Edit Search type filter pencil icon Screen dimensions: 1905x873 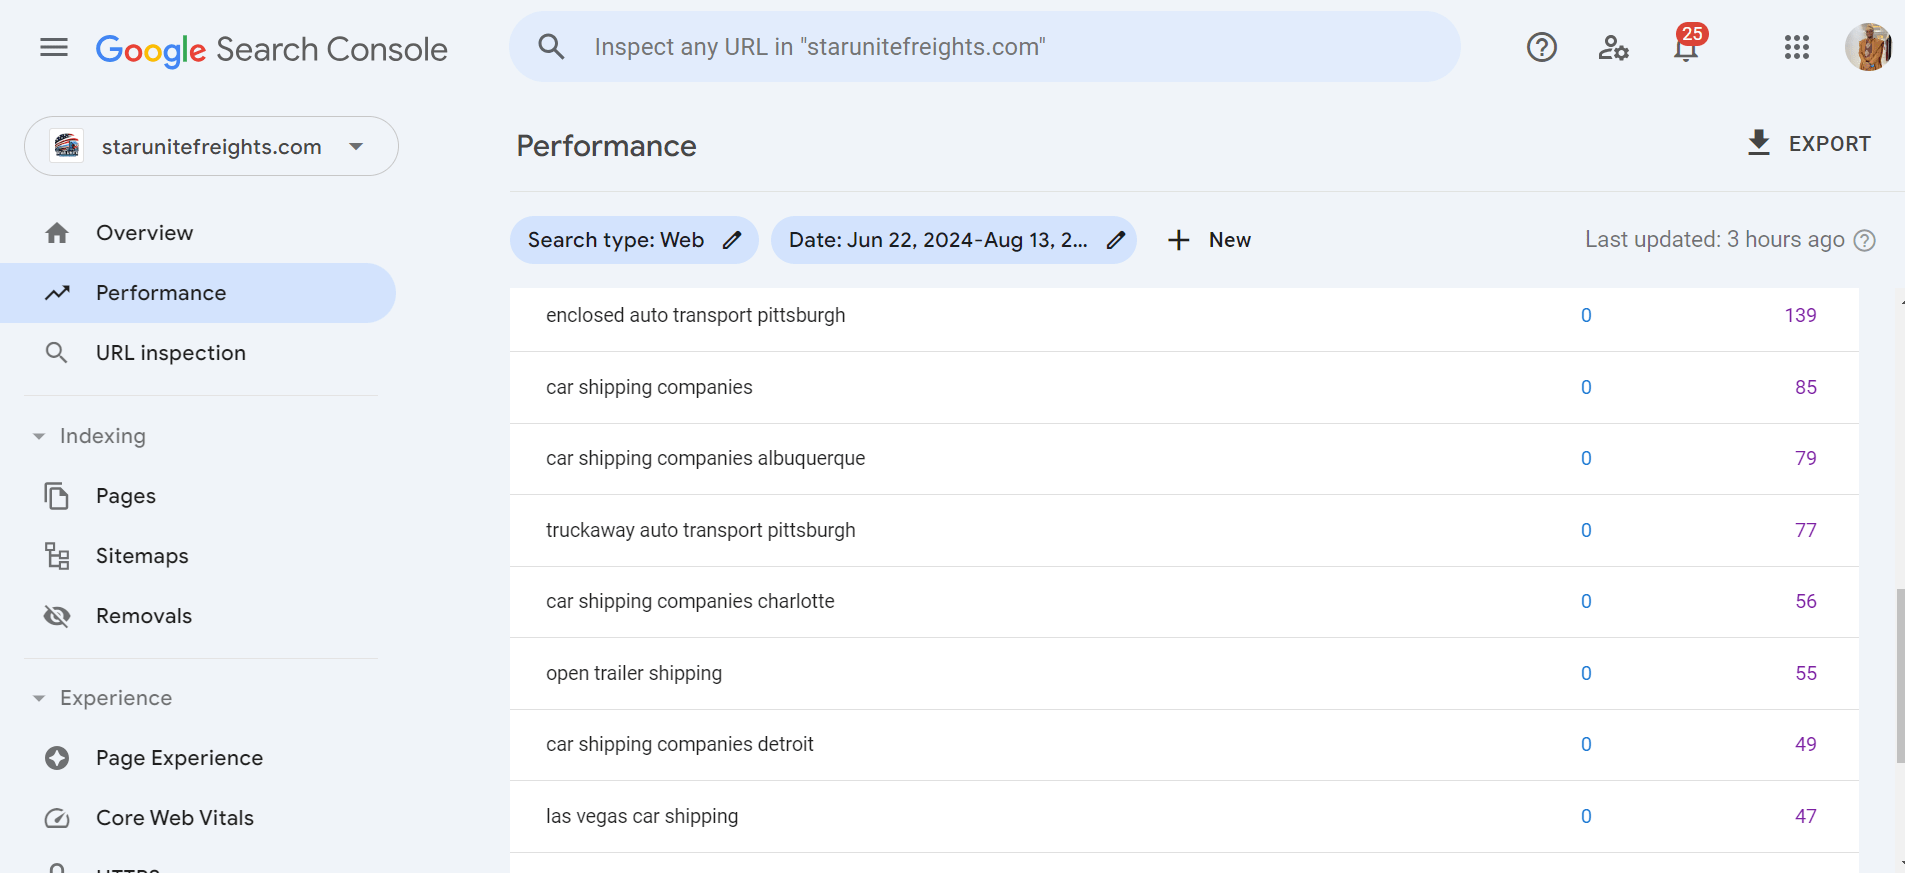pos(732,240)
